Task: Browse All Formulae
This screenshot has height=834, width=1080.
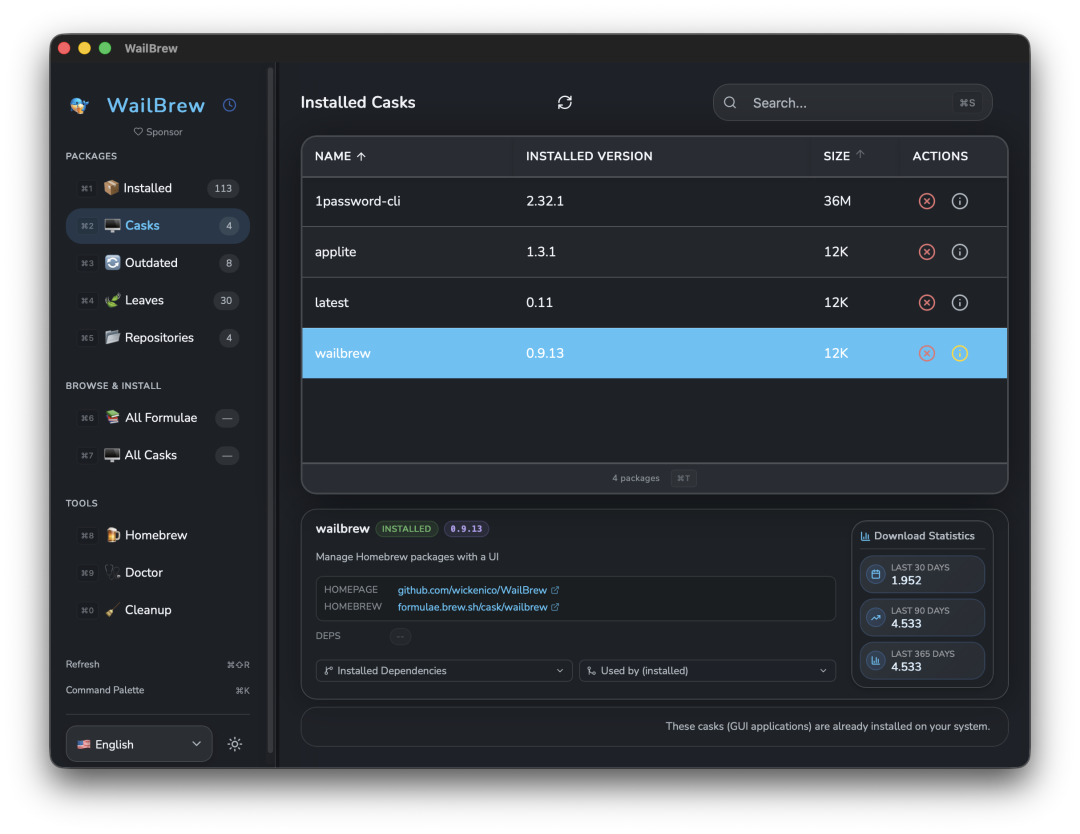Action: point(158,417)
